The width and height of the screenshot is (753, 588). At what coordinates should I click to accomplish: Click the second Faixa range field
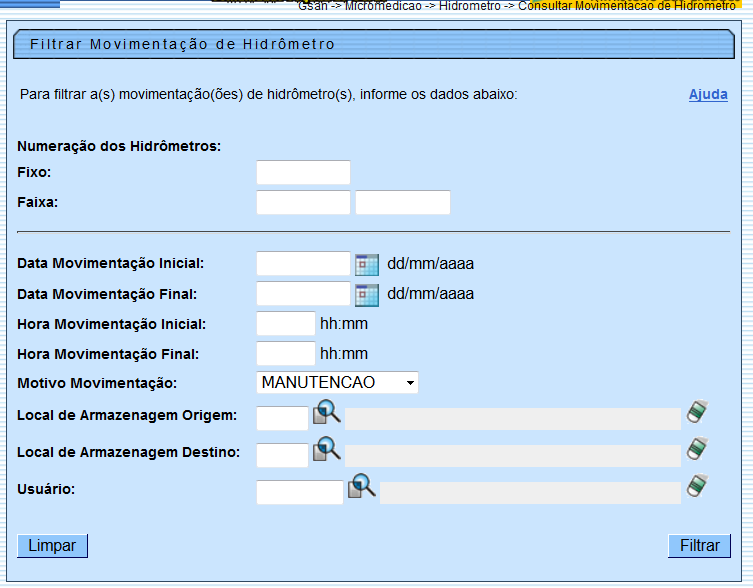pos(402,203)
